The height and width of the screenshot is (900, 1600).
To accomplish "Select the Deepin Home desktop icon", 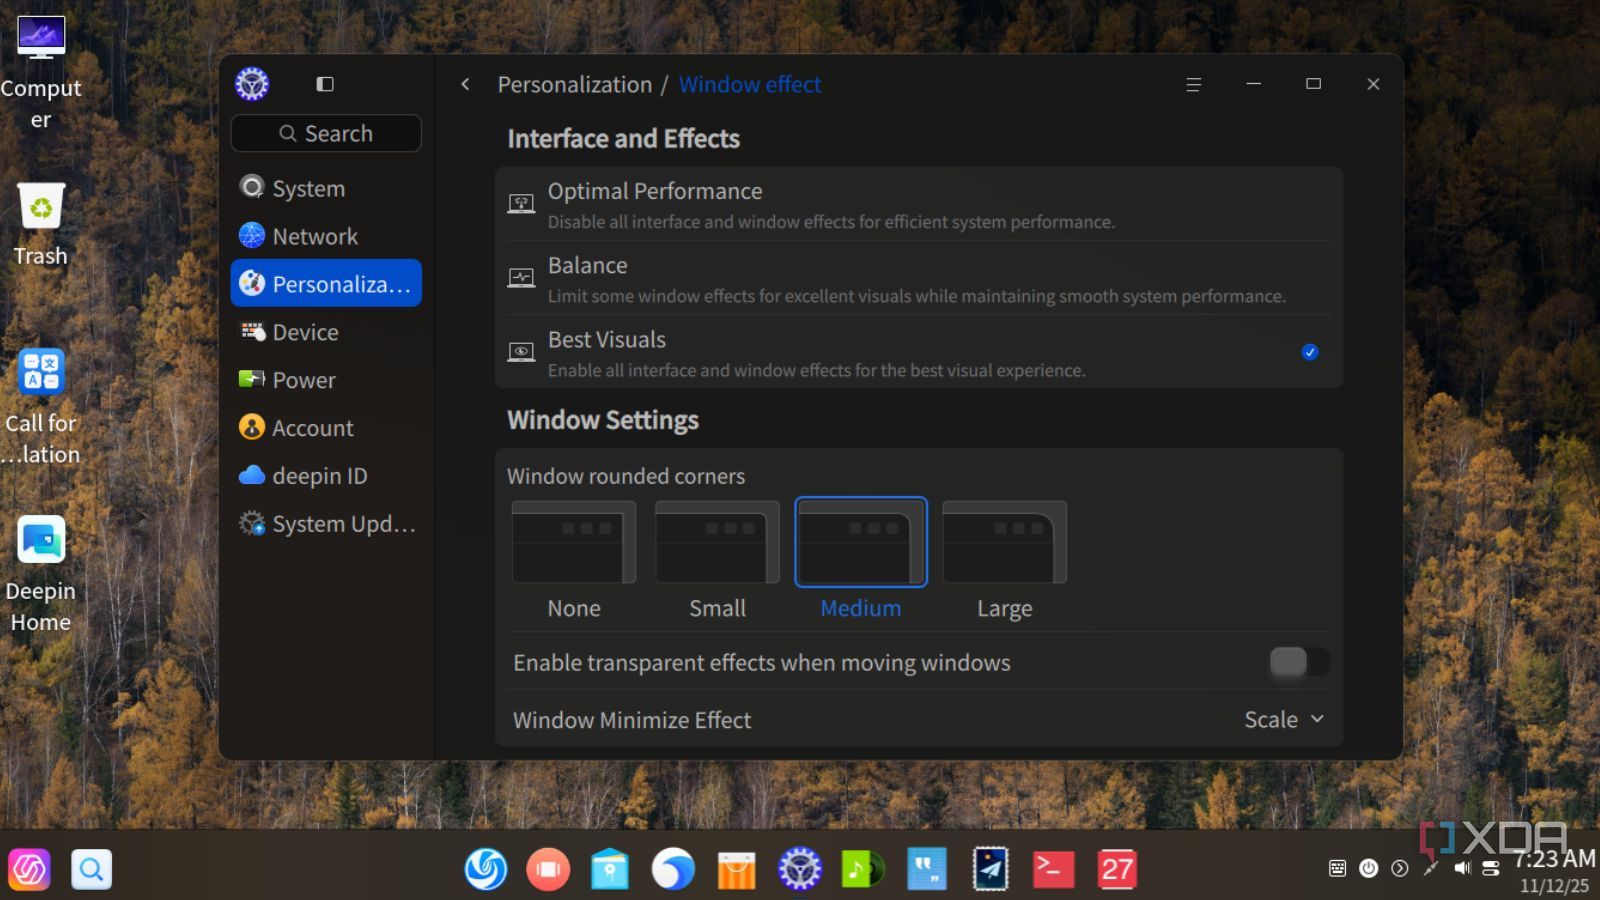I will point(41,574).
